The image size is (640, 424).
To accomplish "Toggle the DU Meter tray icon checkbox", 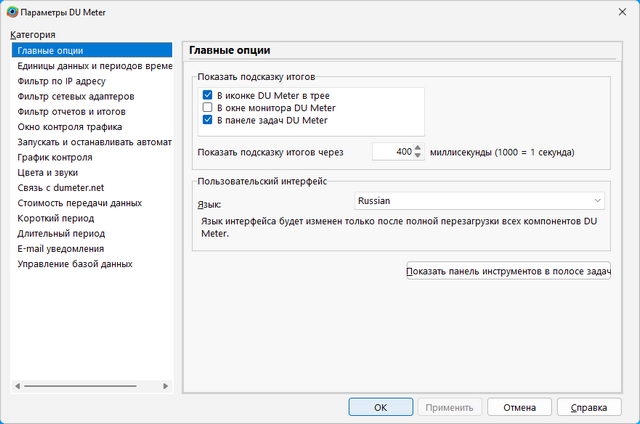I will tap(208, 95).
